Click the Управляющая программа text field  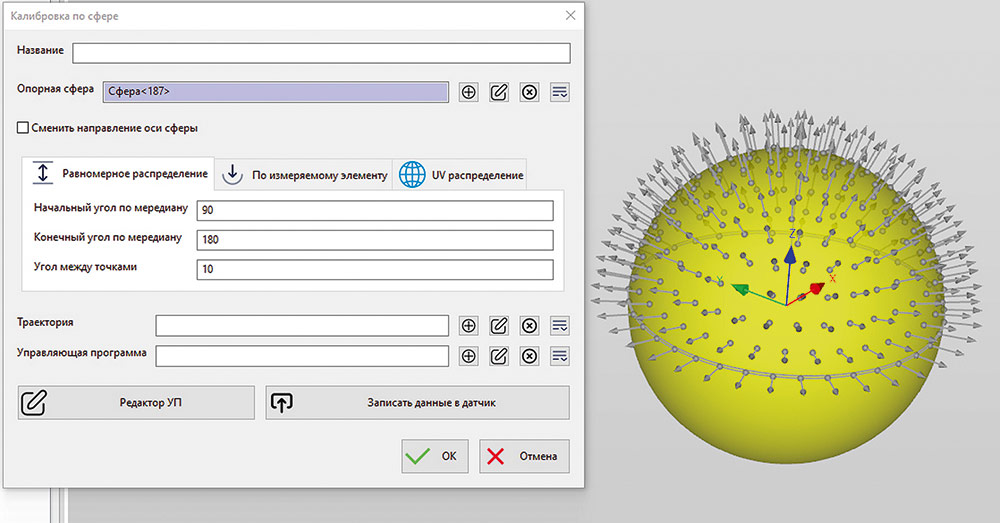(x=302, y=356)
